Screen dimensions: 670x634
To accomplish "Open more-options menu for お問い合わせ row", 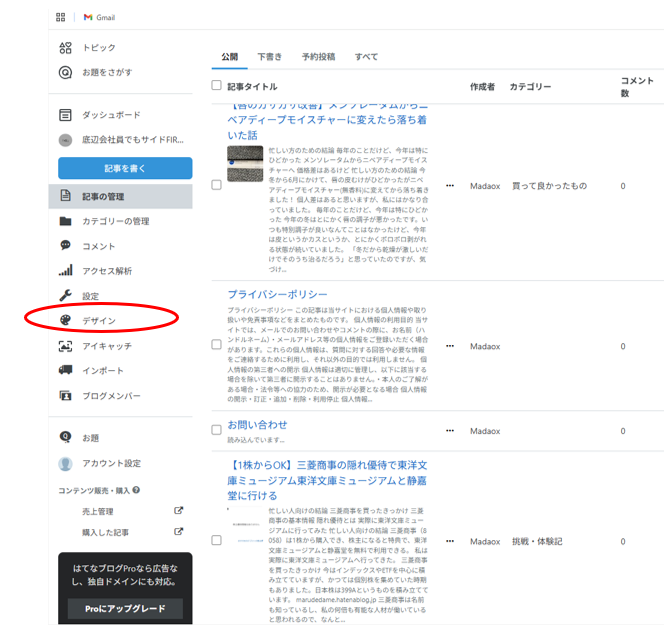I will pyautogui.click(x=450, y=430).
